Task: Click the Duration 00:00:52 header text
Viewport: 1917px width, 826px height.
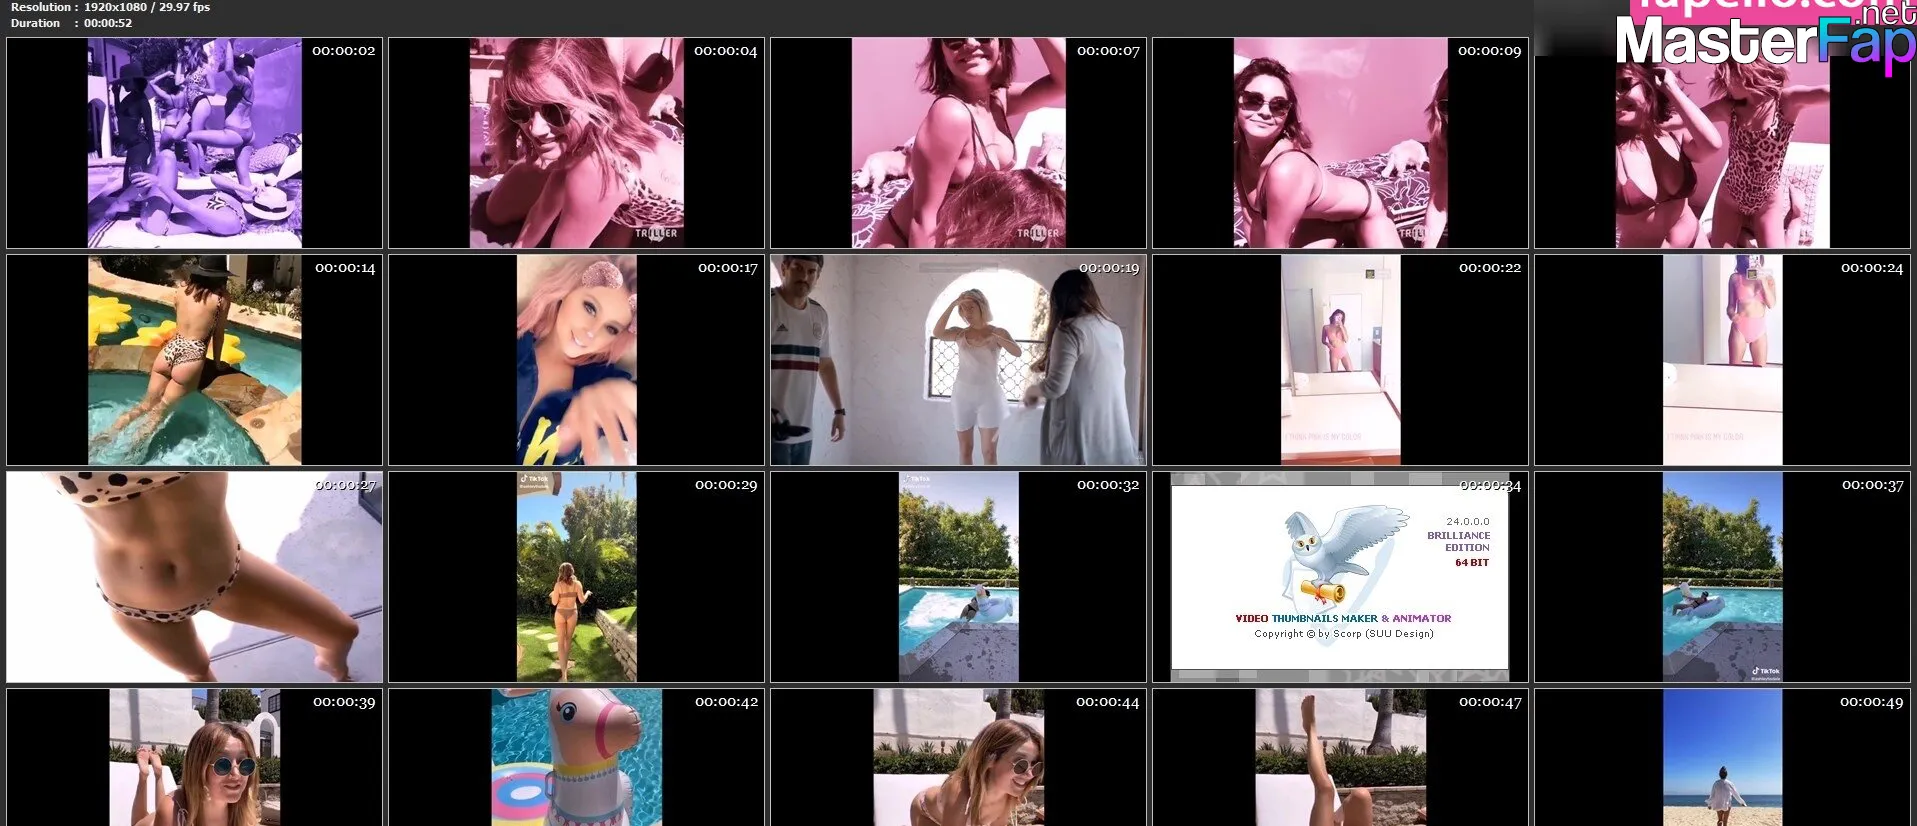Action: [71, 23]
